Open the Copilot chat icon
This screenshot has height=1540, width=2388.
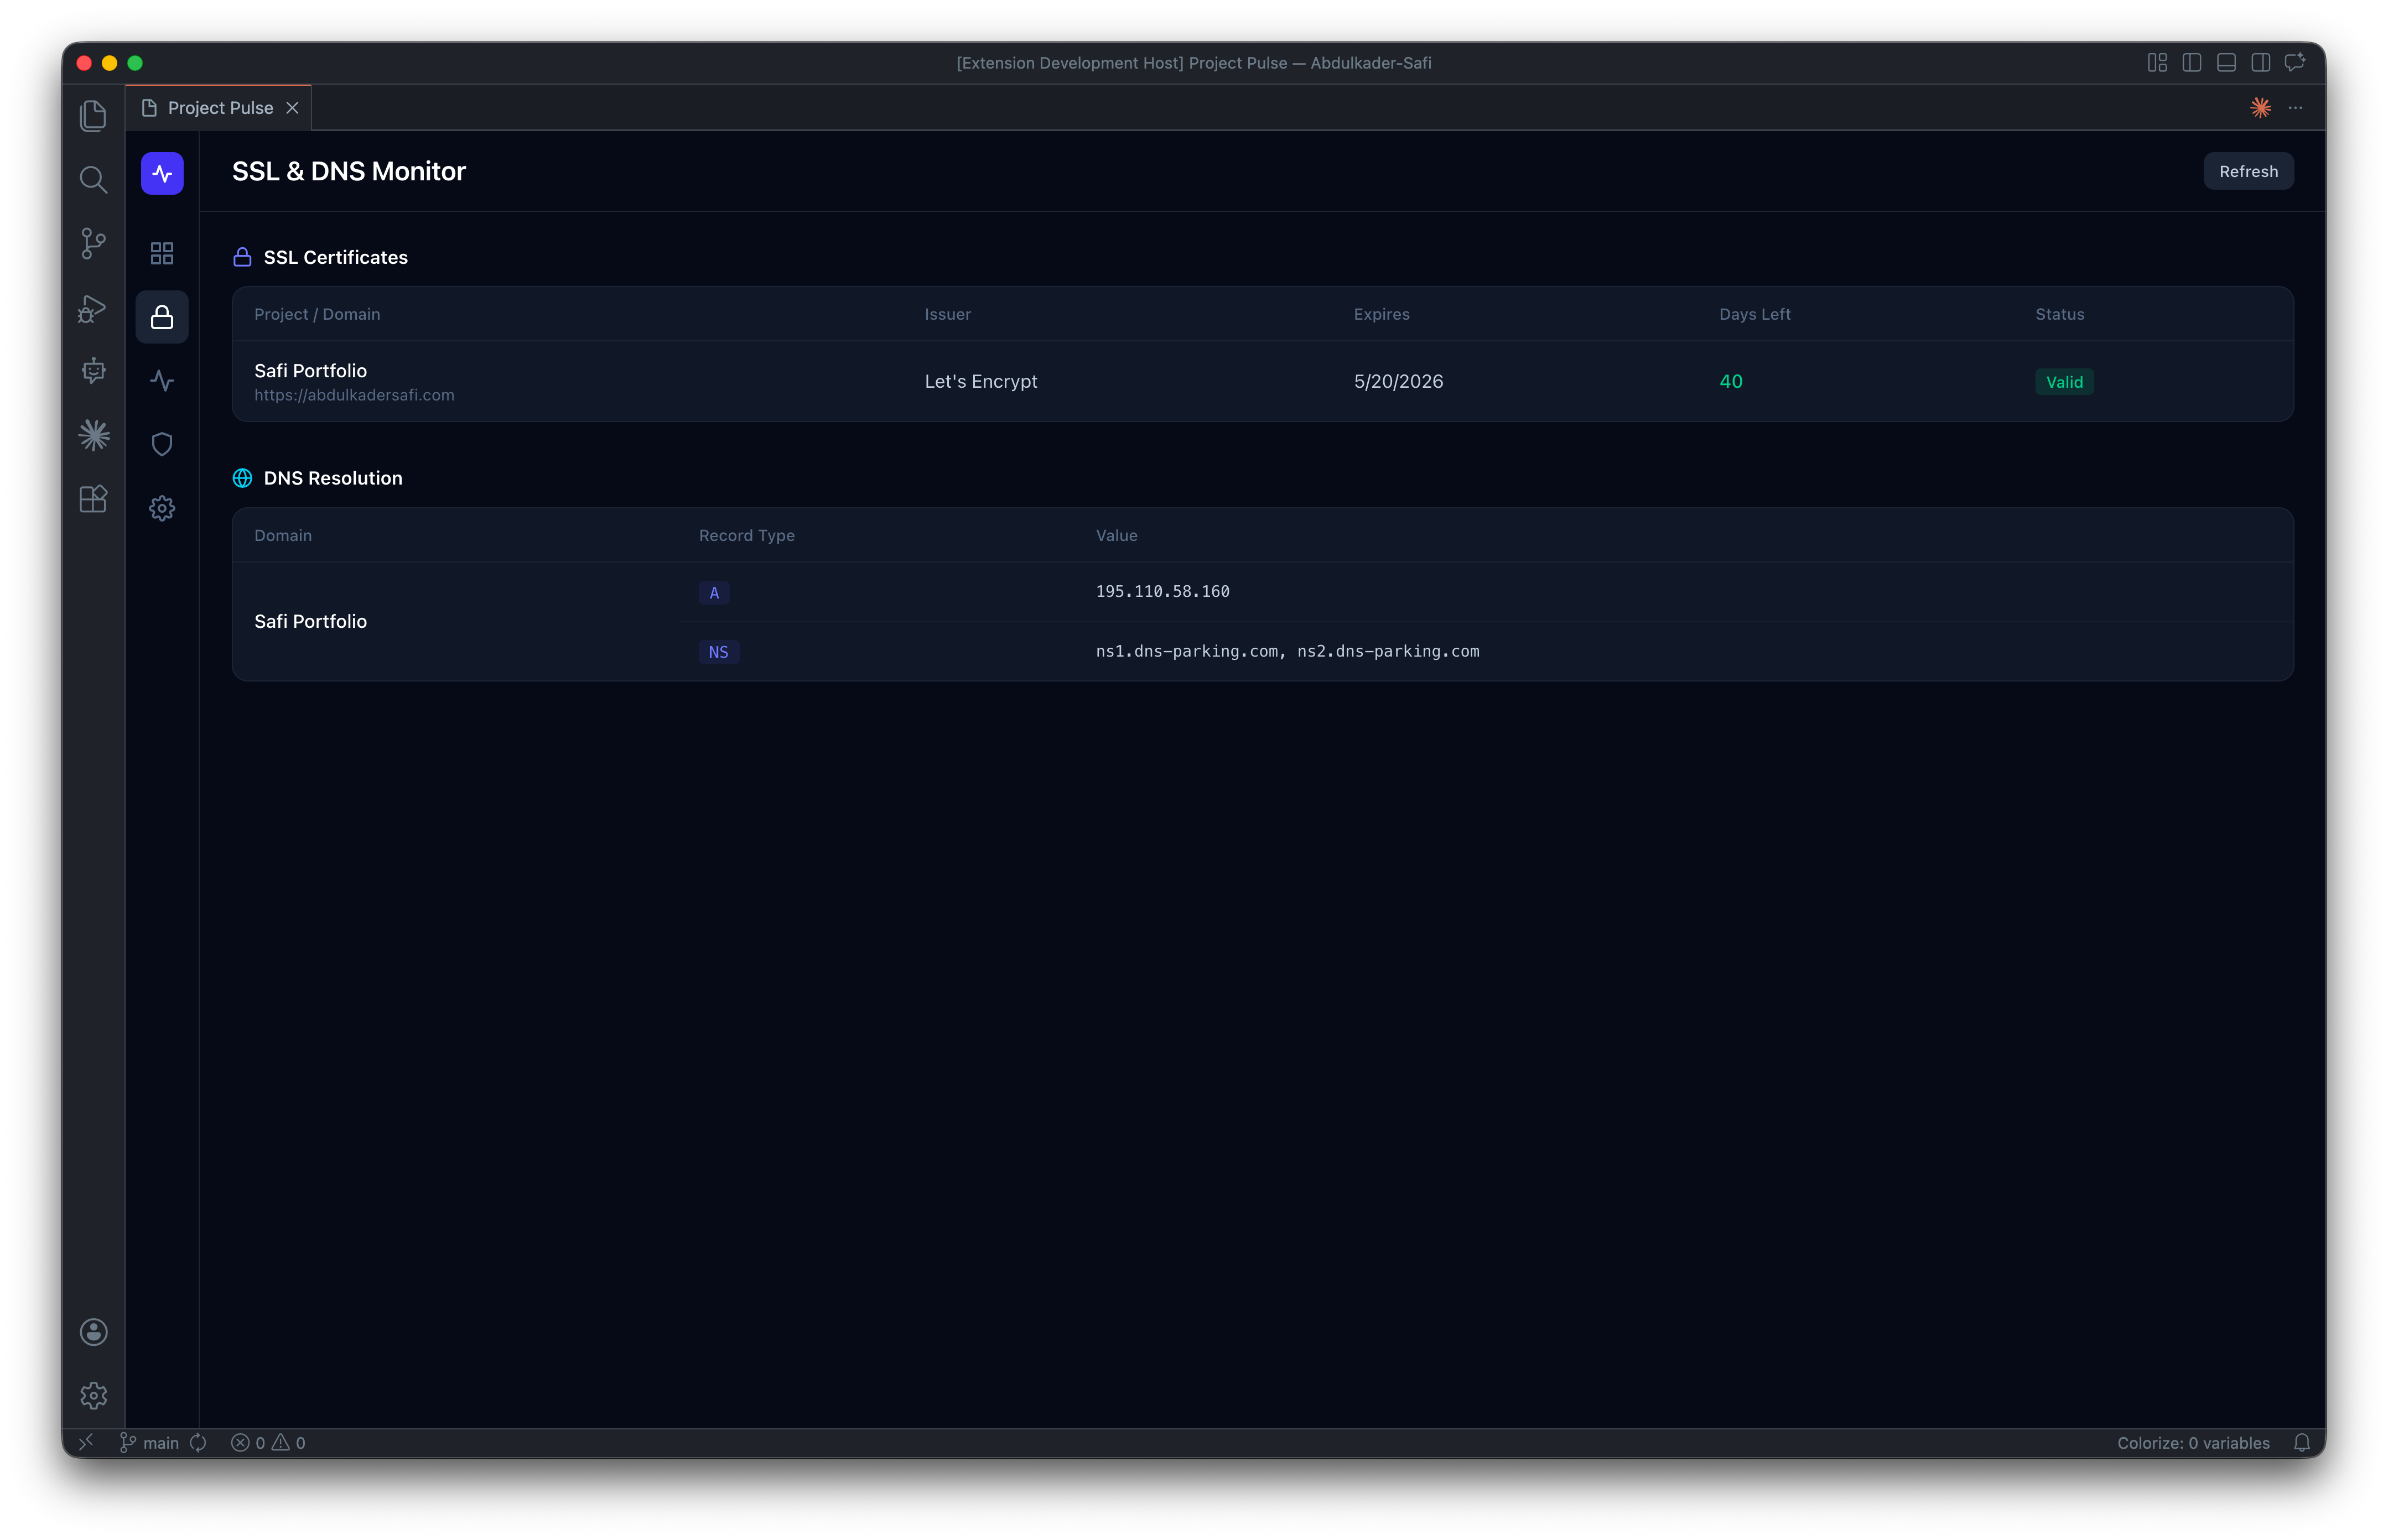[x=93, y=371]
